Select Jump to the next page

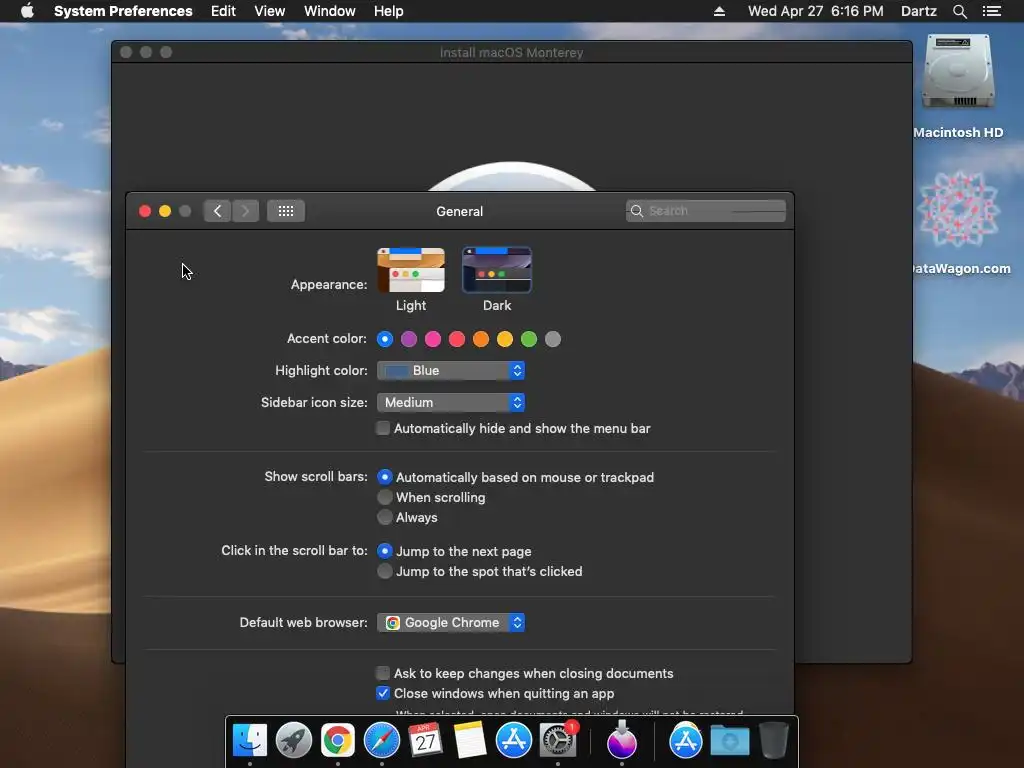tap(385, 551)
